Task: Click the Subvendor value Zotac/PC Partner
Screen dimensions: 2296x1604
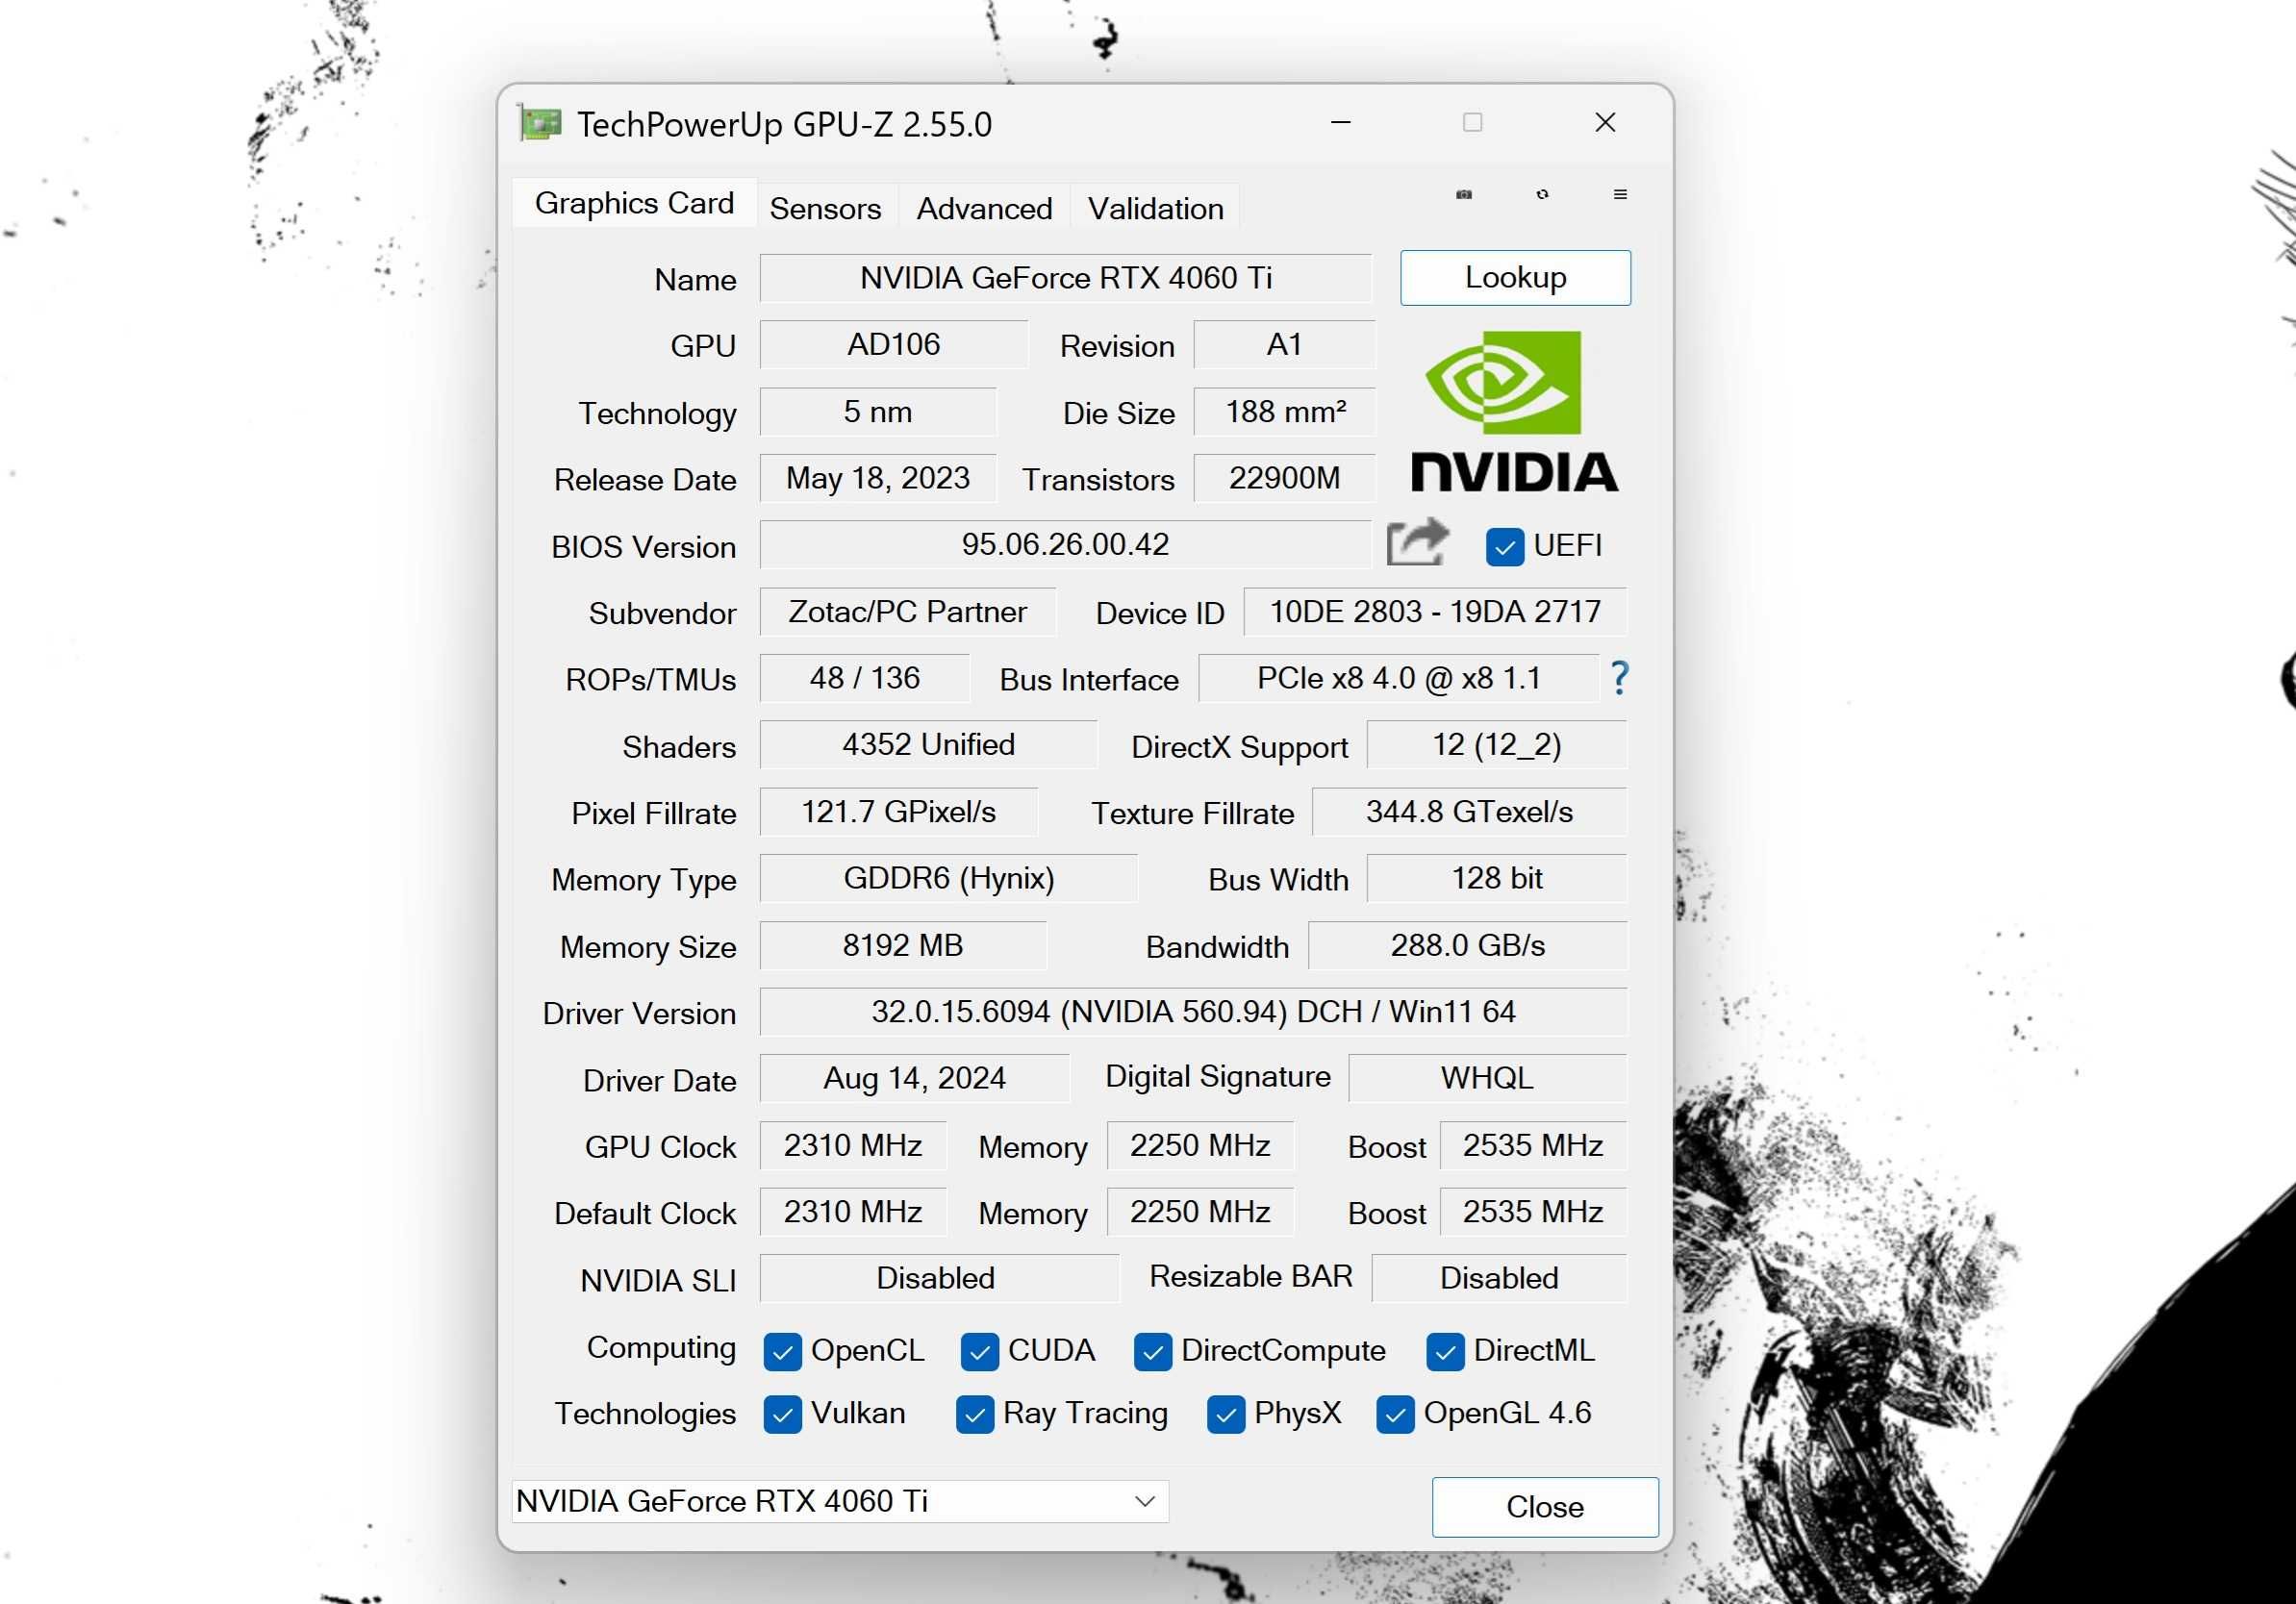Action: (x=907, y=611)
